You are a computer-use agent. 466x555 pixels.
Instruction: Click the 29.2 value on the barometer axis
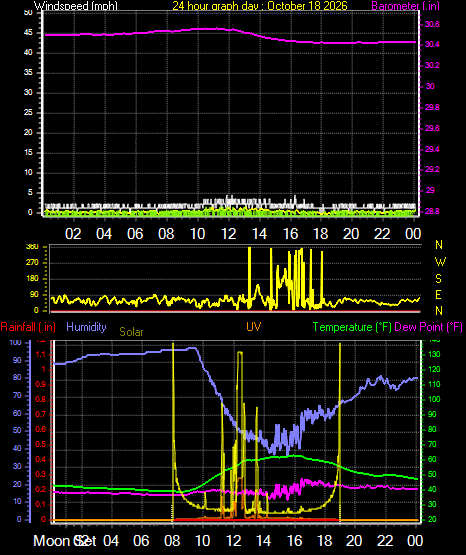432,169
